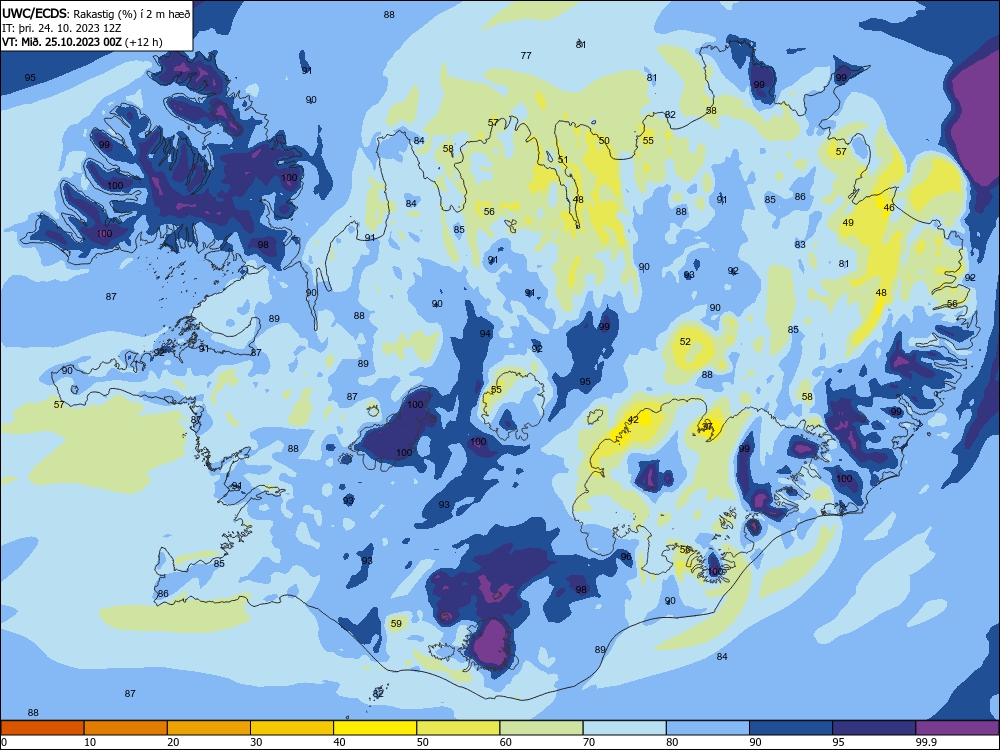Click the light green 60–70 legend band
The width and height of the screenshot is (1000, 750).
(x=541, y=728)
